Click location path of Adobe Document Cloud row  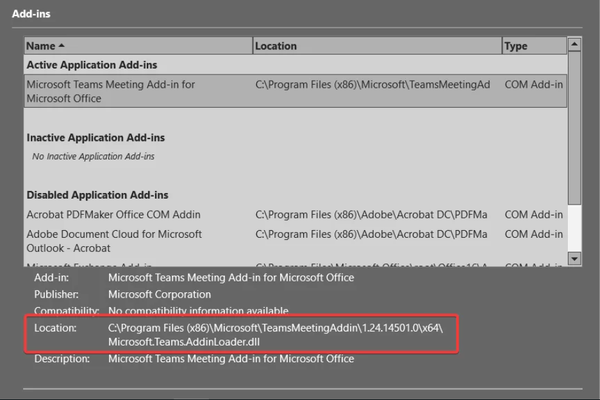(x=371, y=234)
